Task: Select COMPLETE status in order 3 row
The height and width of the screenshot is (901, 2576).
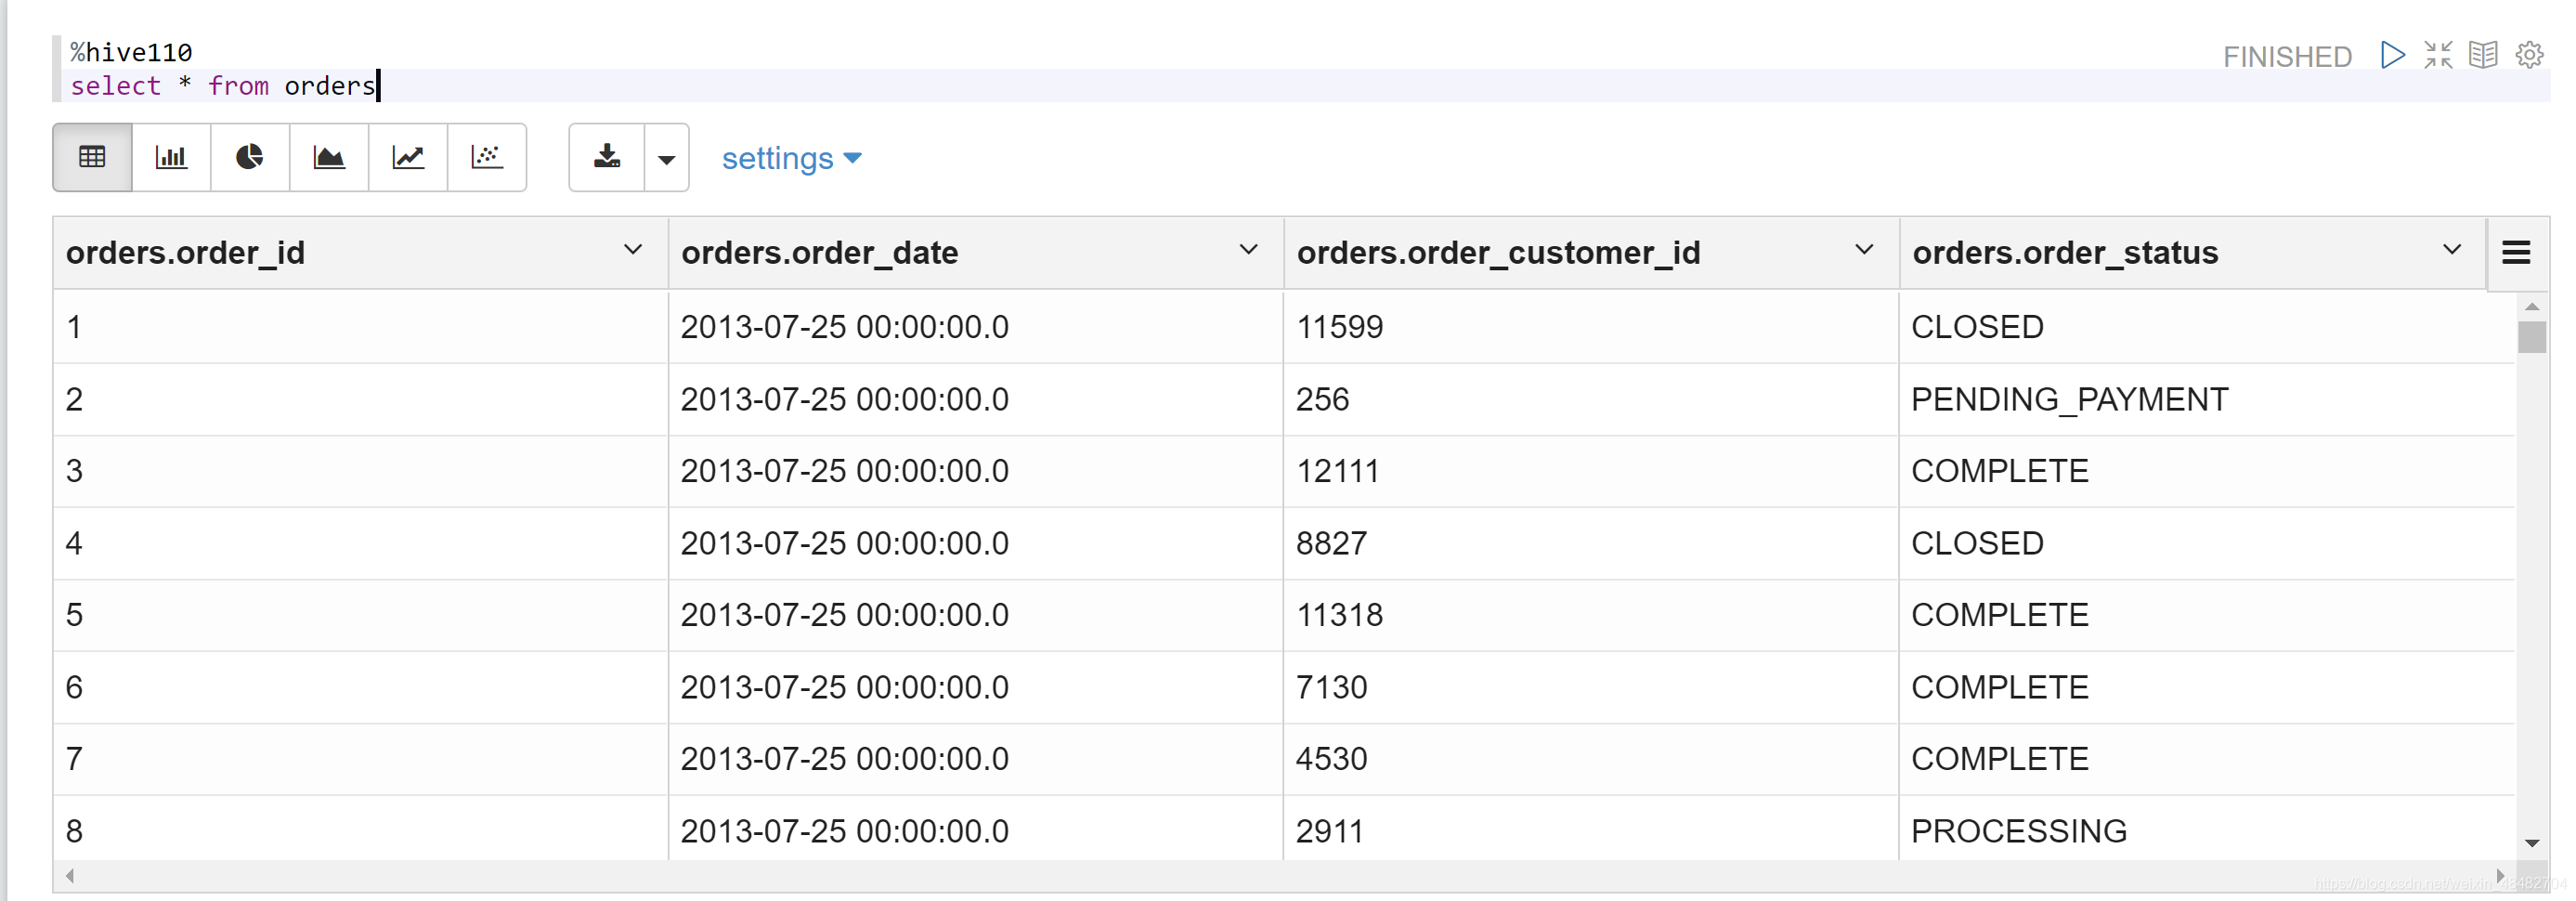Action: click(x=2207, y=471)
